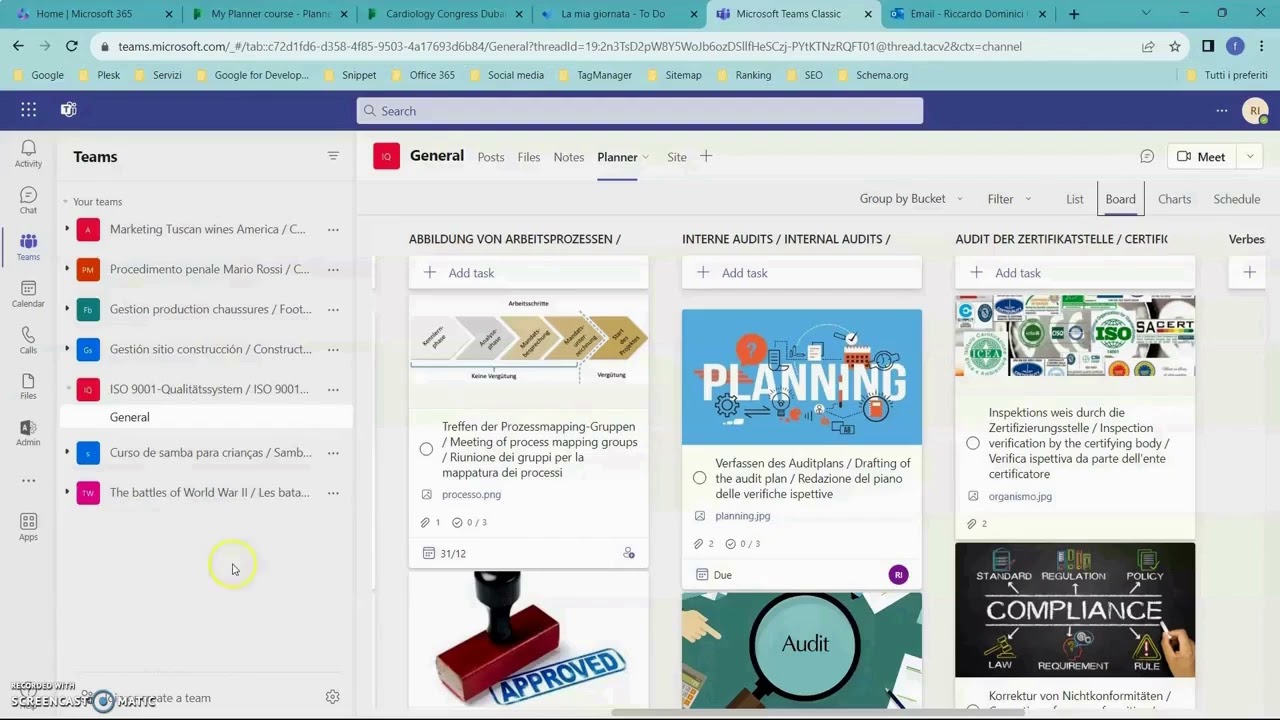The image size is (1280, 720).
Task: Switch to Cardiology Congress Dubai browser tab
Action: tap(443, 14)
